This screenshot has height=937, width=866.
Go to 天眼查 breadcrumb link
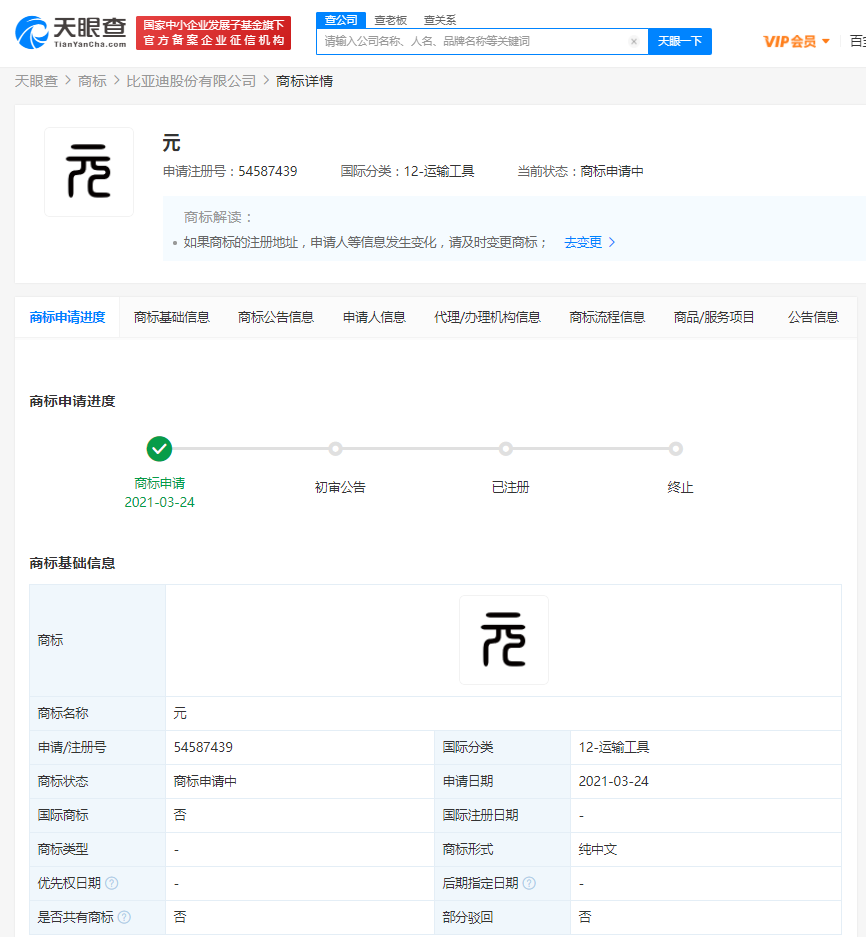pyautogui.click(x=36, y=81)
